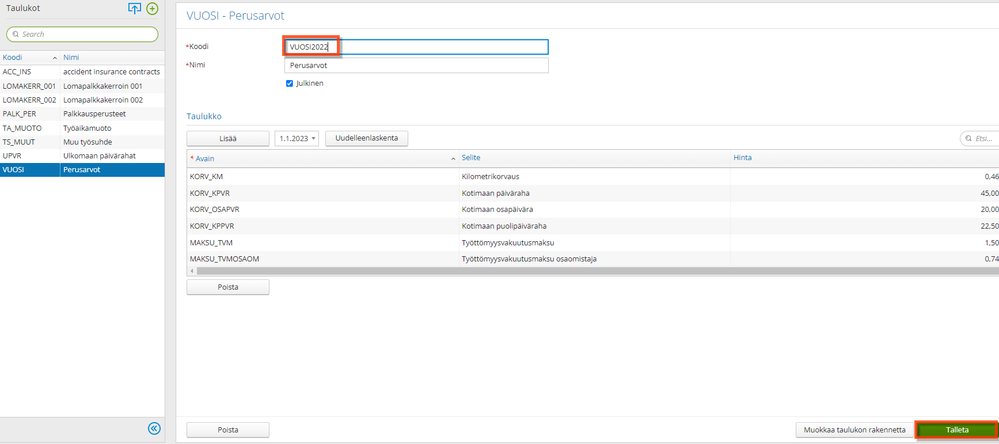The image size is (999, 444).
Task: Click Muokkaa taulukon rakennetta button
Action: pos(855,430)
